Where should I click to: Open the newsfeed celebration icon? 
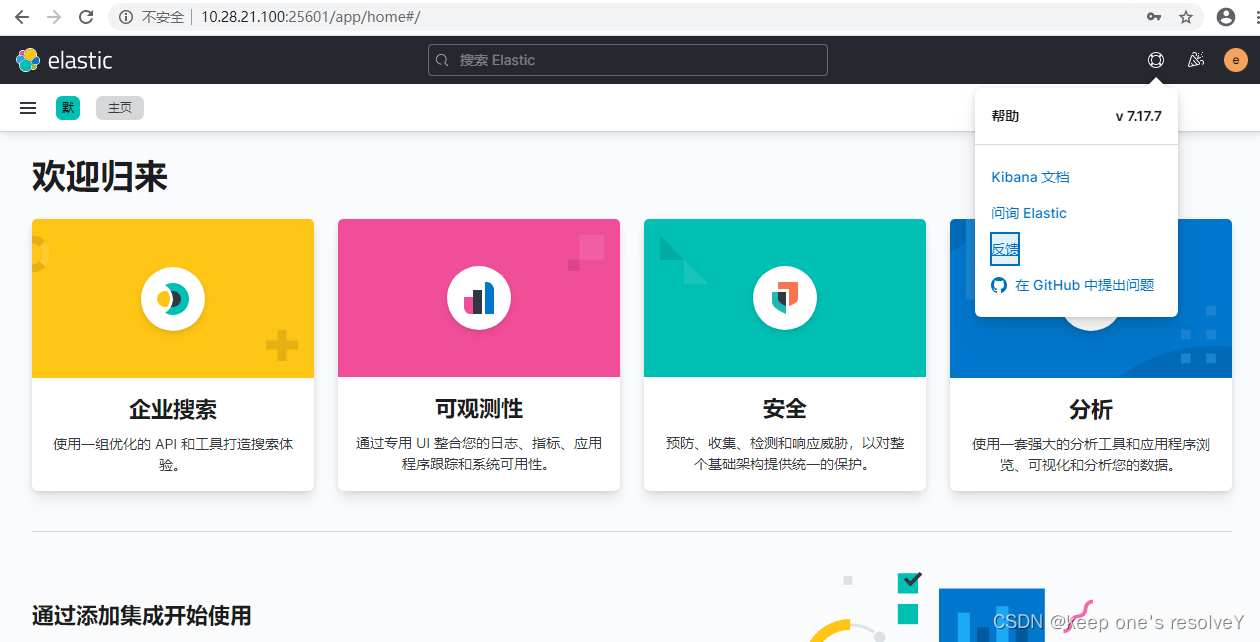coord(1196,60)
